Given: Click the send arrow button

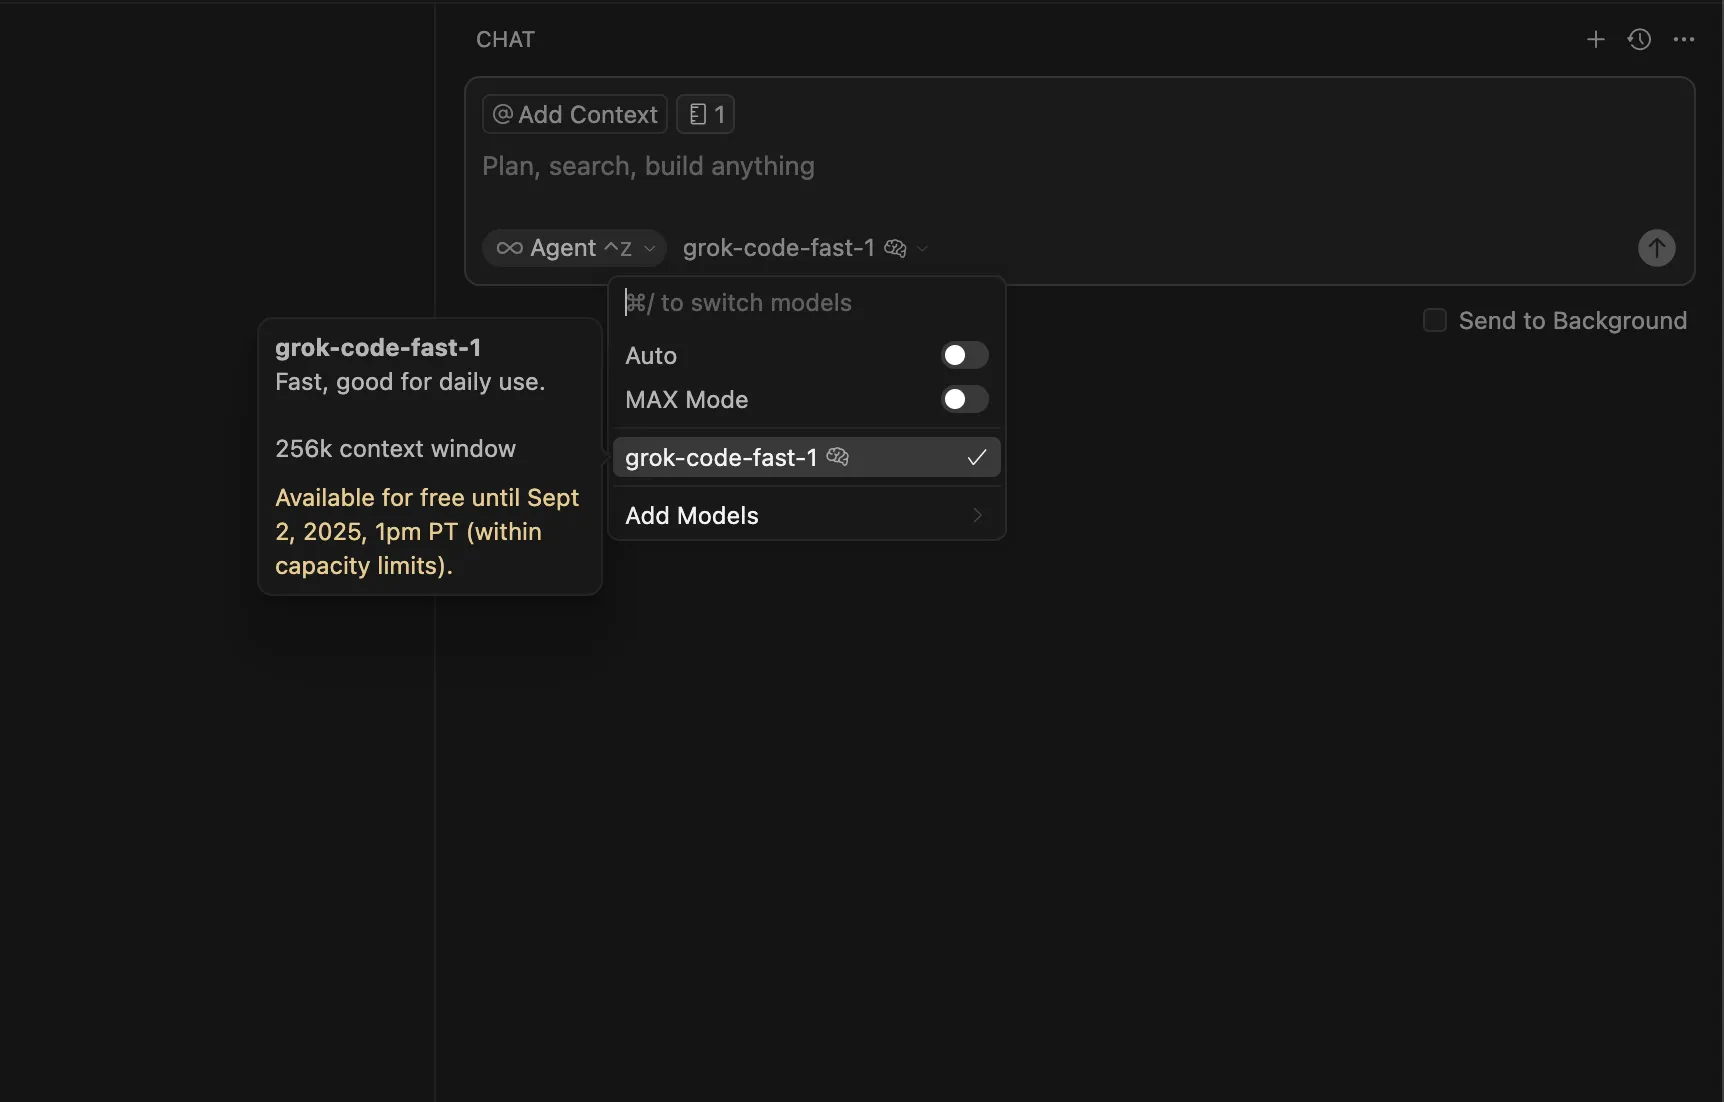Looking at the screenshot, I should (x=1656, y=248).
